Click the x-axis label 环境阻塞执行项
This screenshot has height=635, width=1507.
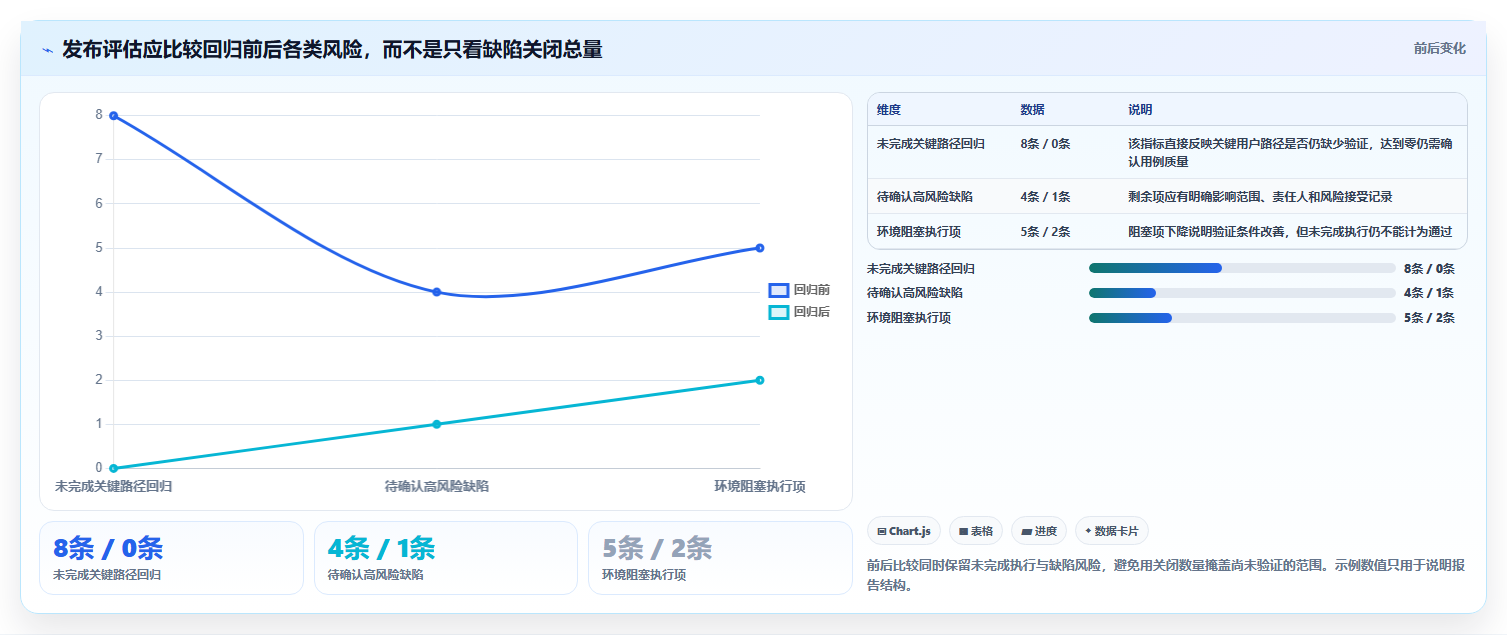760,486
